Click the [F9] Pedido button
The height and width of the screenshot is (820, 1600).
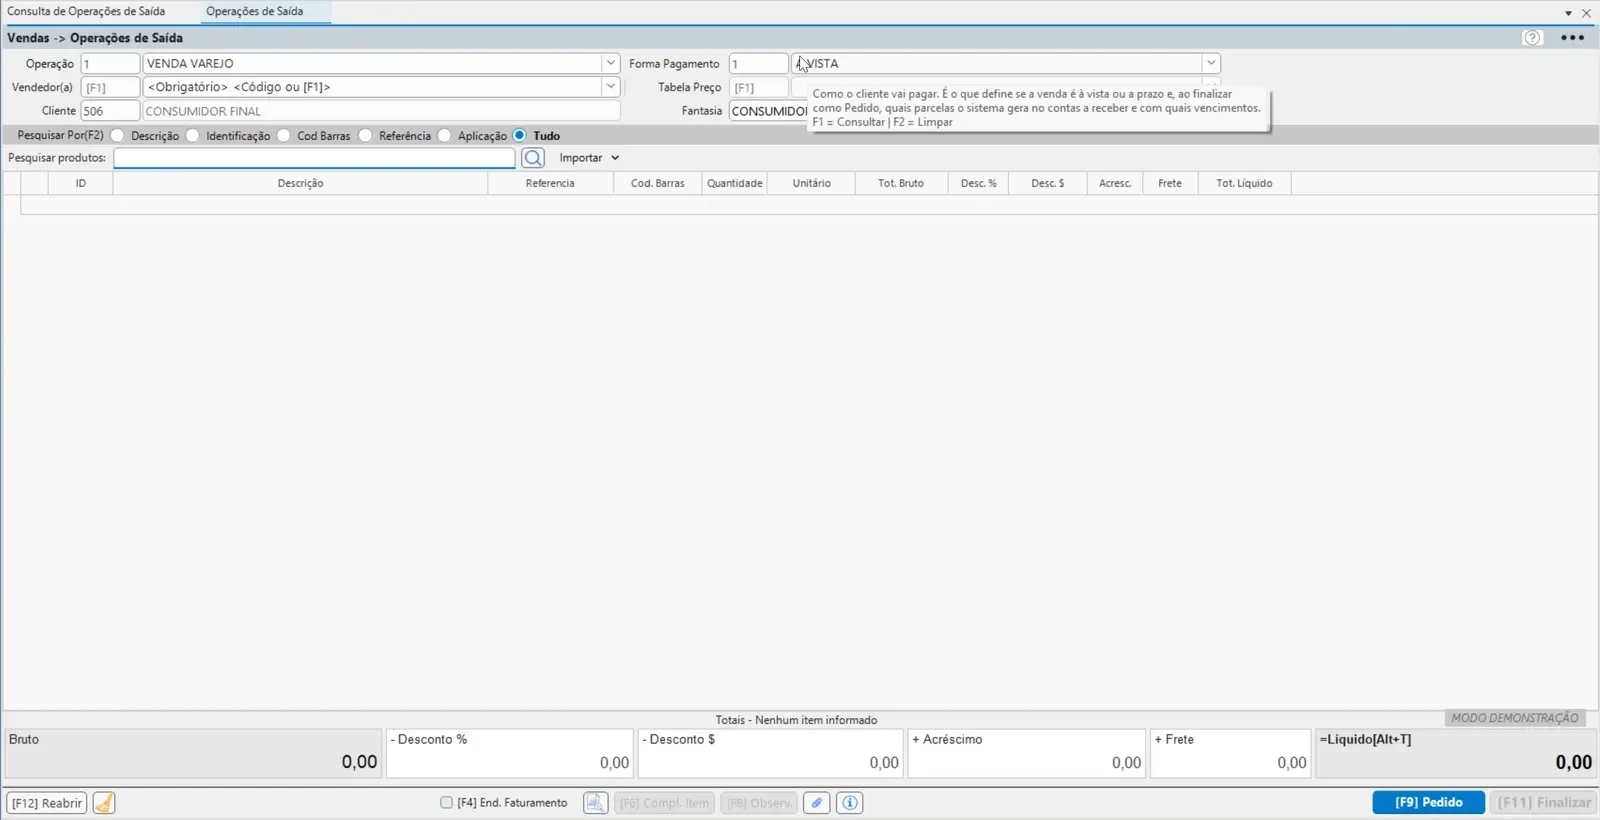coord(1428,802)
